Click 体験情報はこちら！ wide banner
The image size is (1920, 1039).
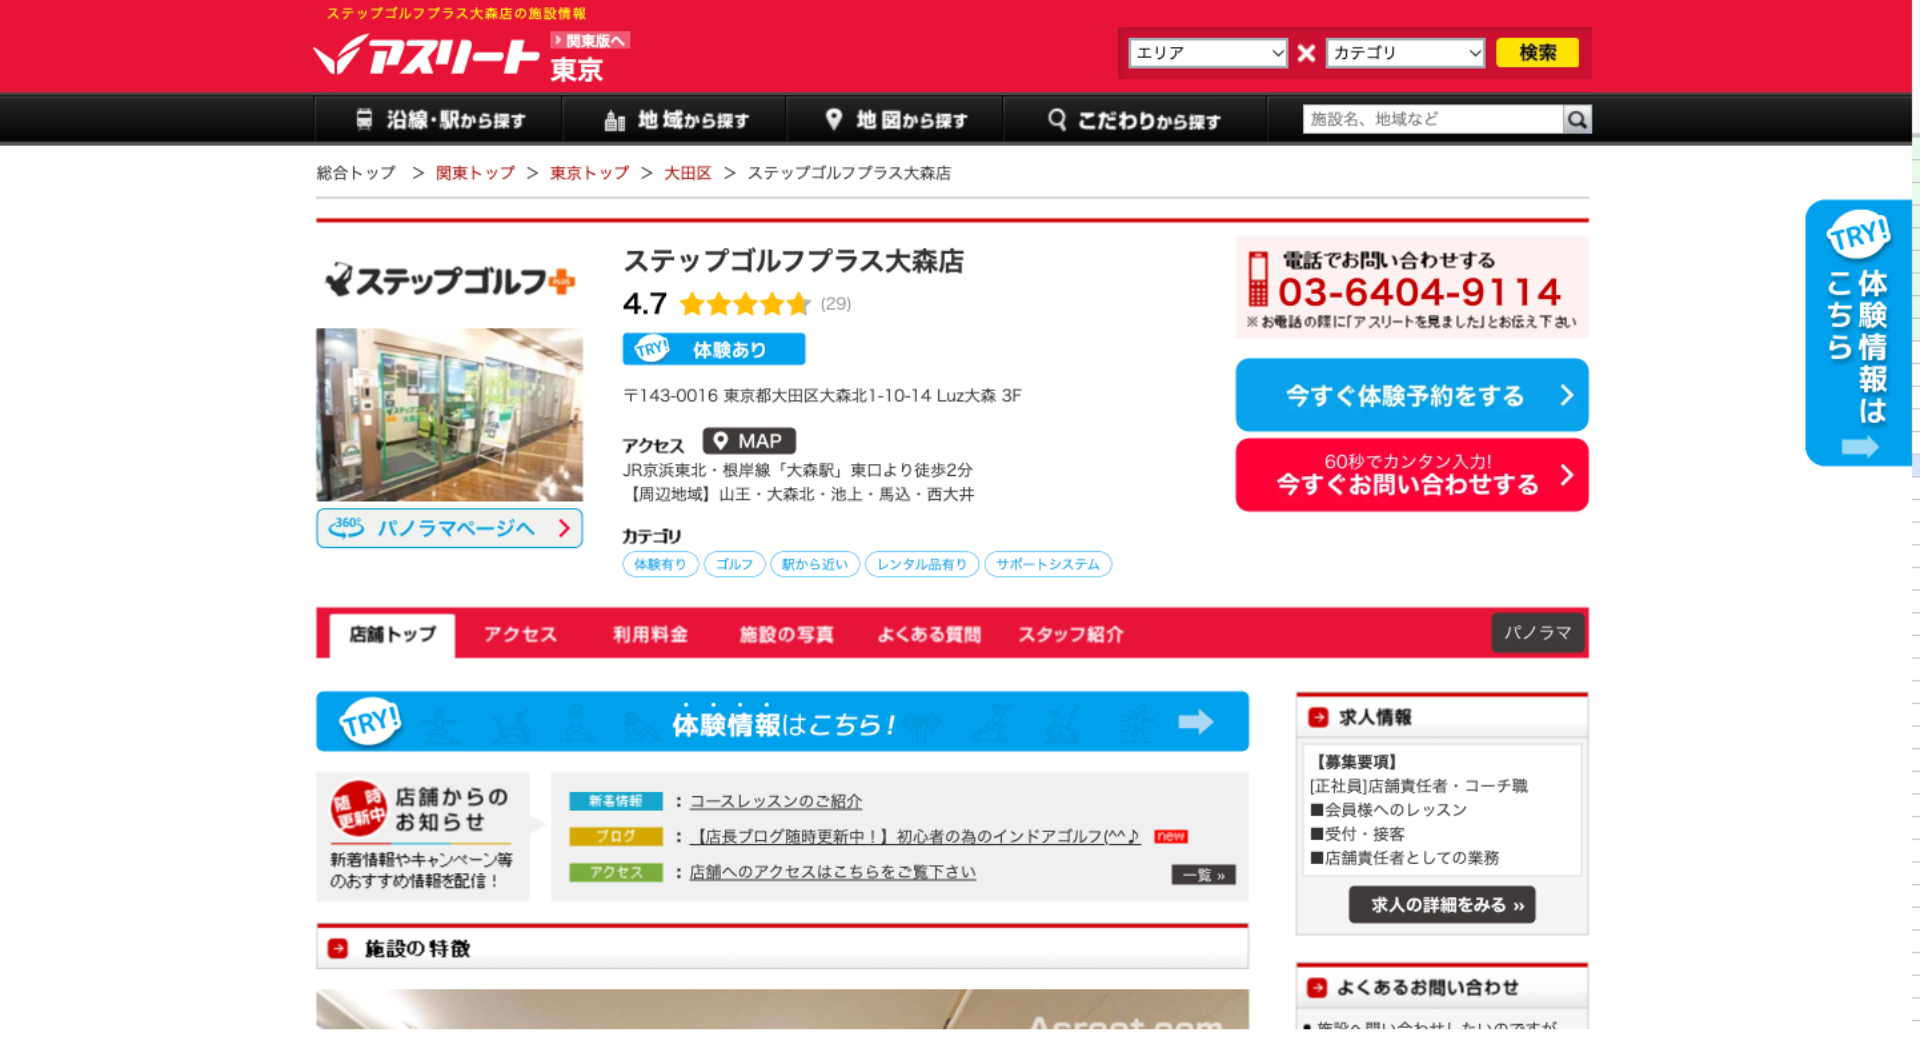[782, 721]
